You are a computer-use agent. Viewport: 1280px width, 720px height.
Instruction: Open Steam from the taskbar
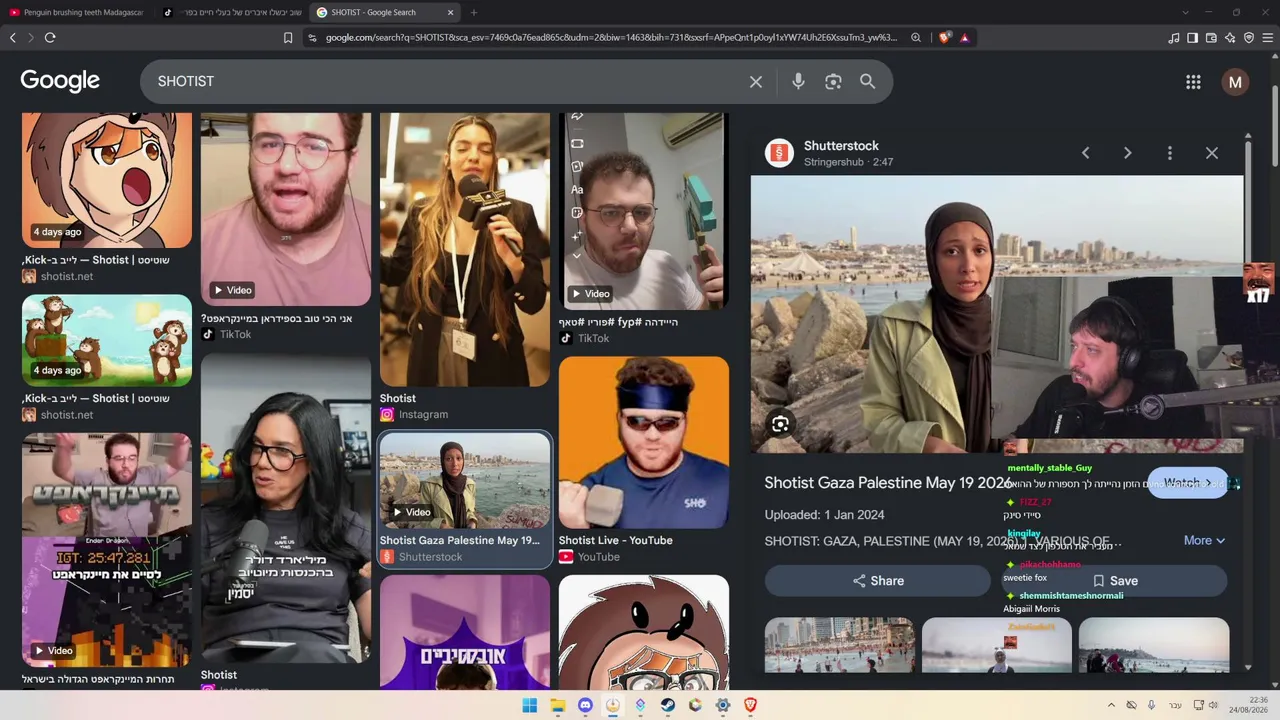coord(668,705)
